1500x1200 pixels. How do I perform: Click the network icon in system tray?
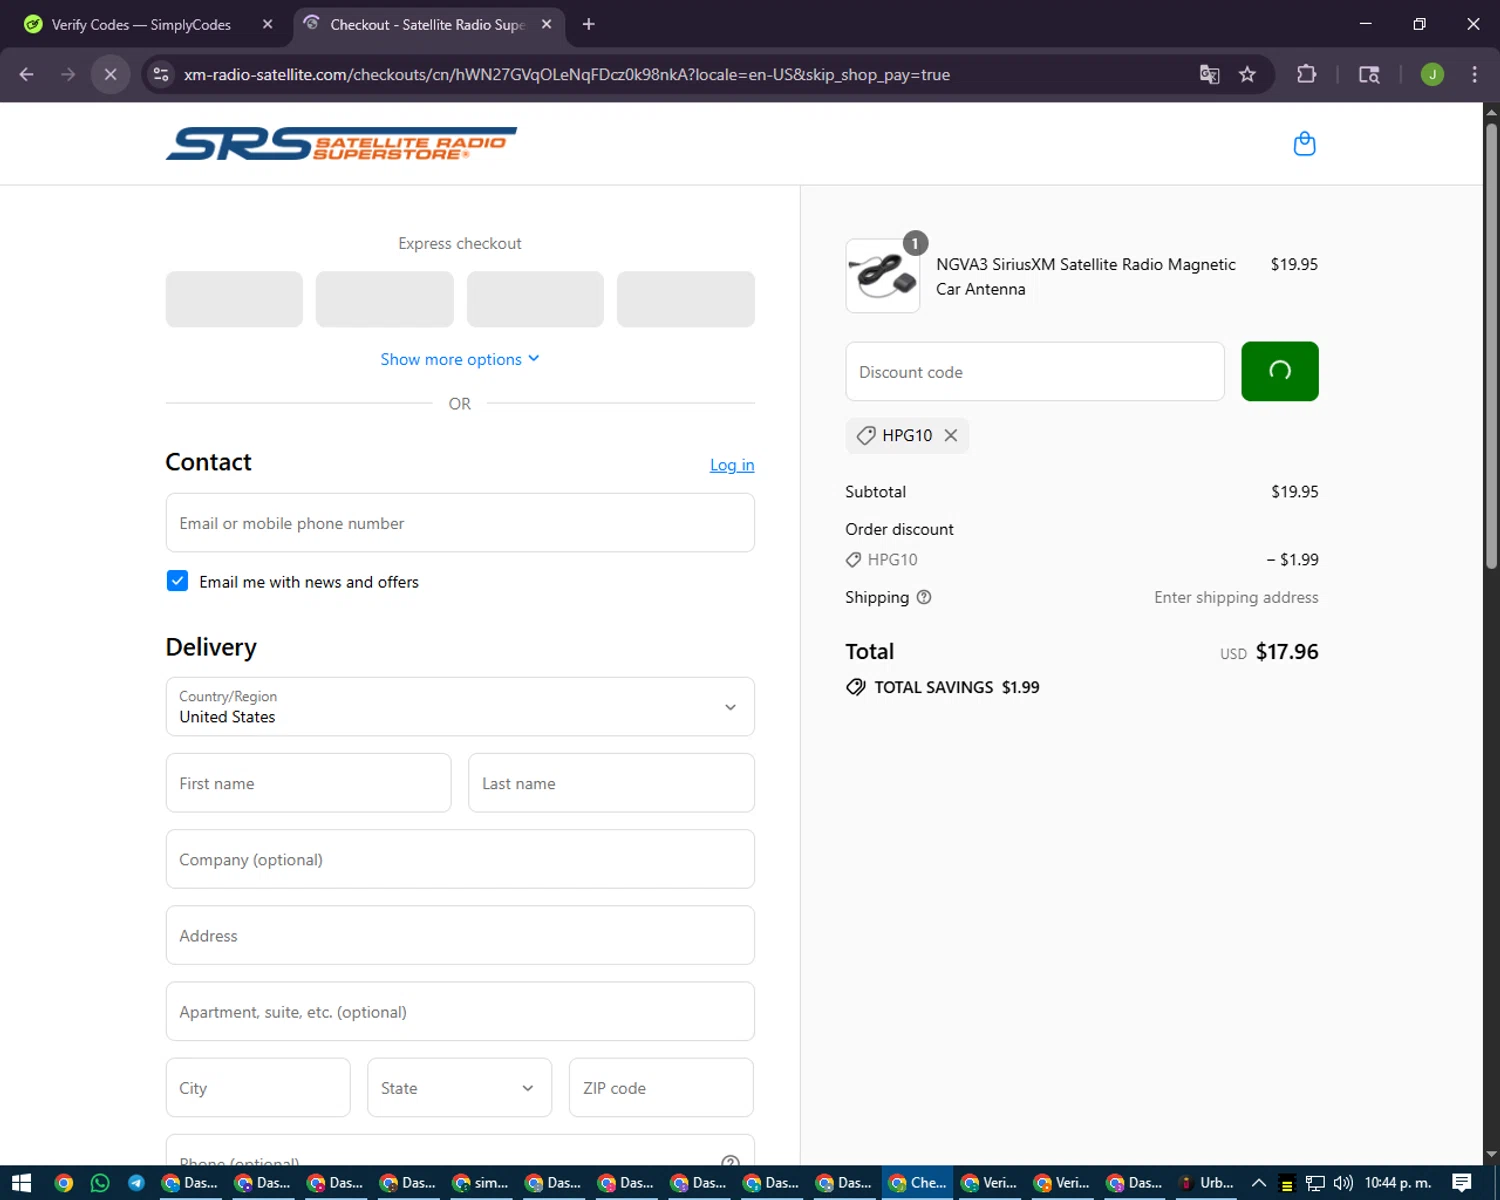1315,1183
